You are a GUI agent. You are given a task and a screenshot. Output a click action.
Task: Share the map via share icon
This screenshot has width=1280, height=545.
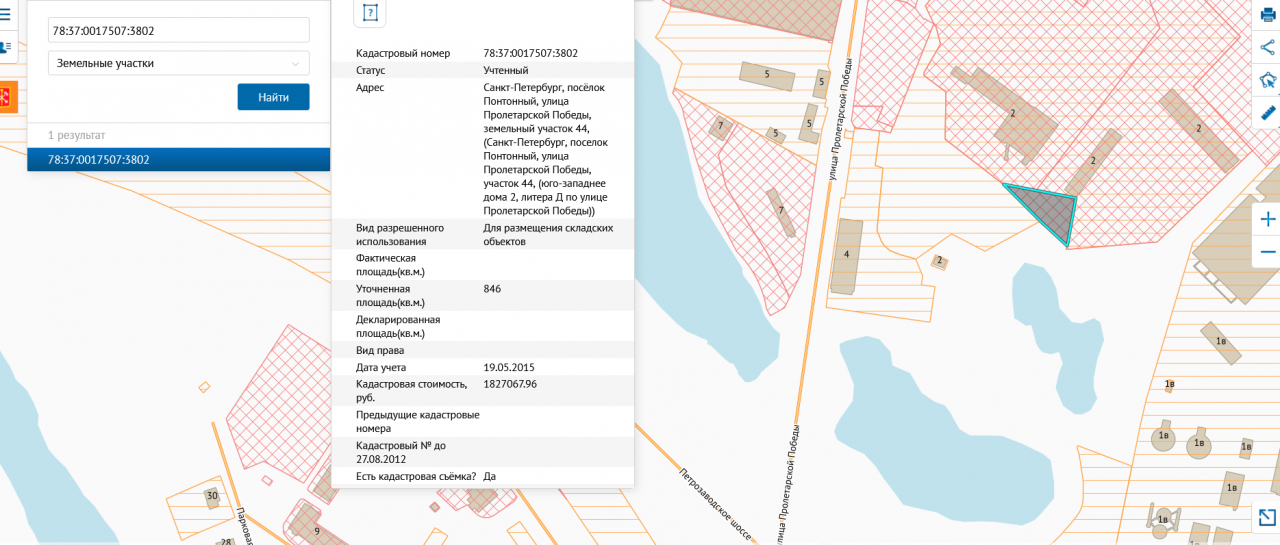[1268, 46]
